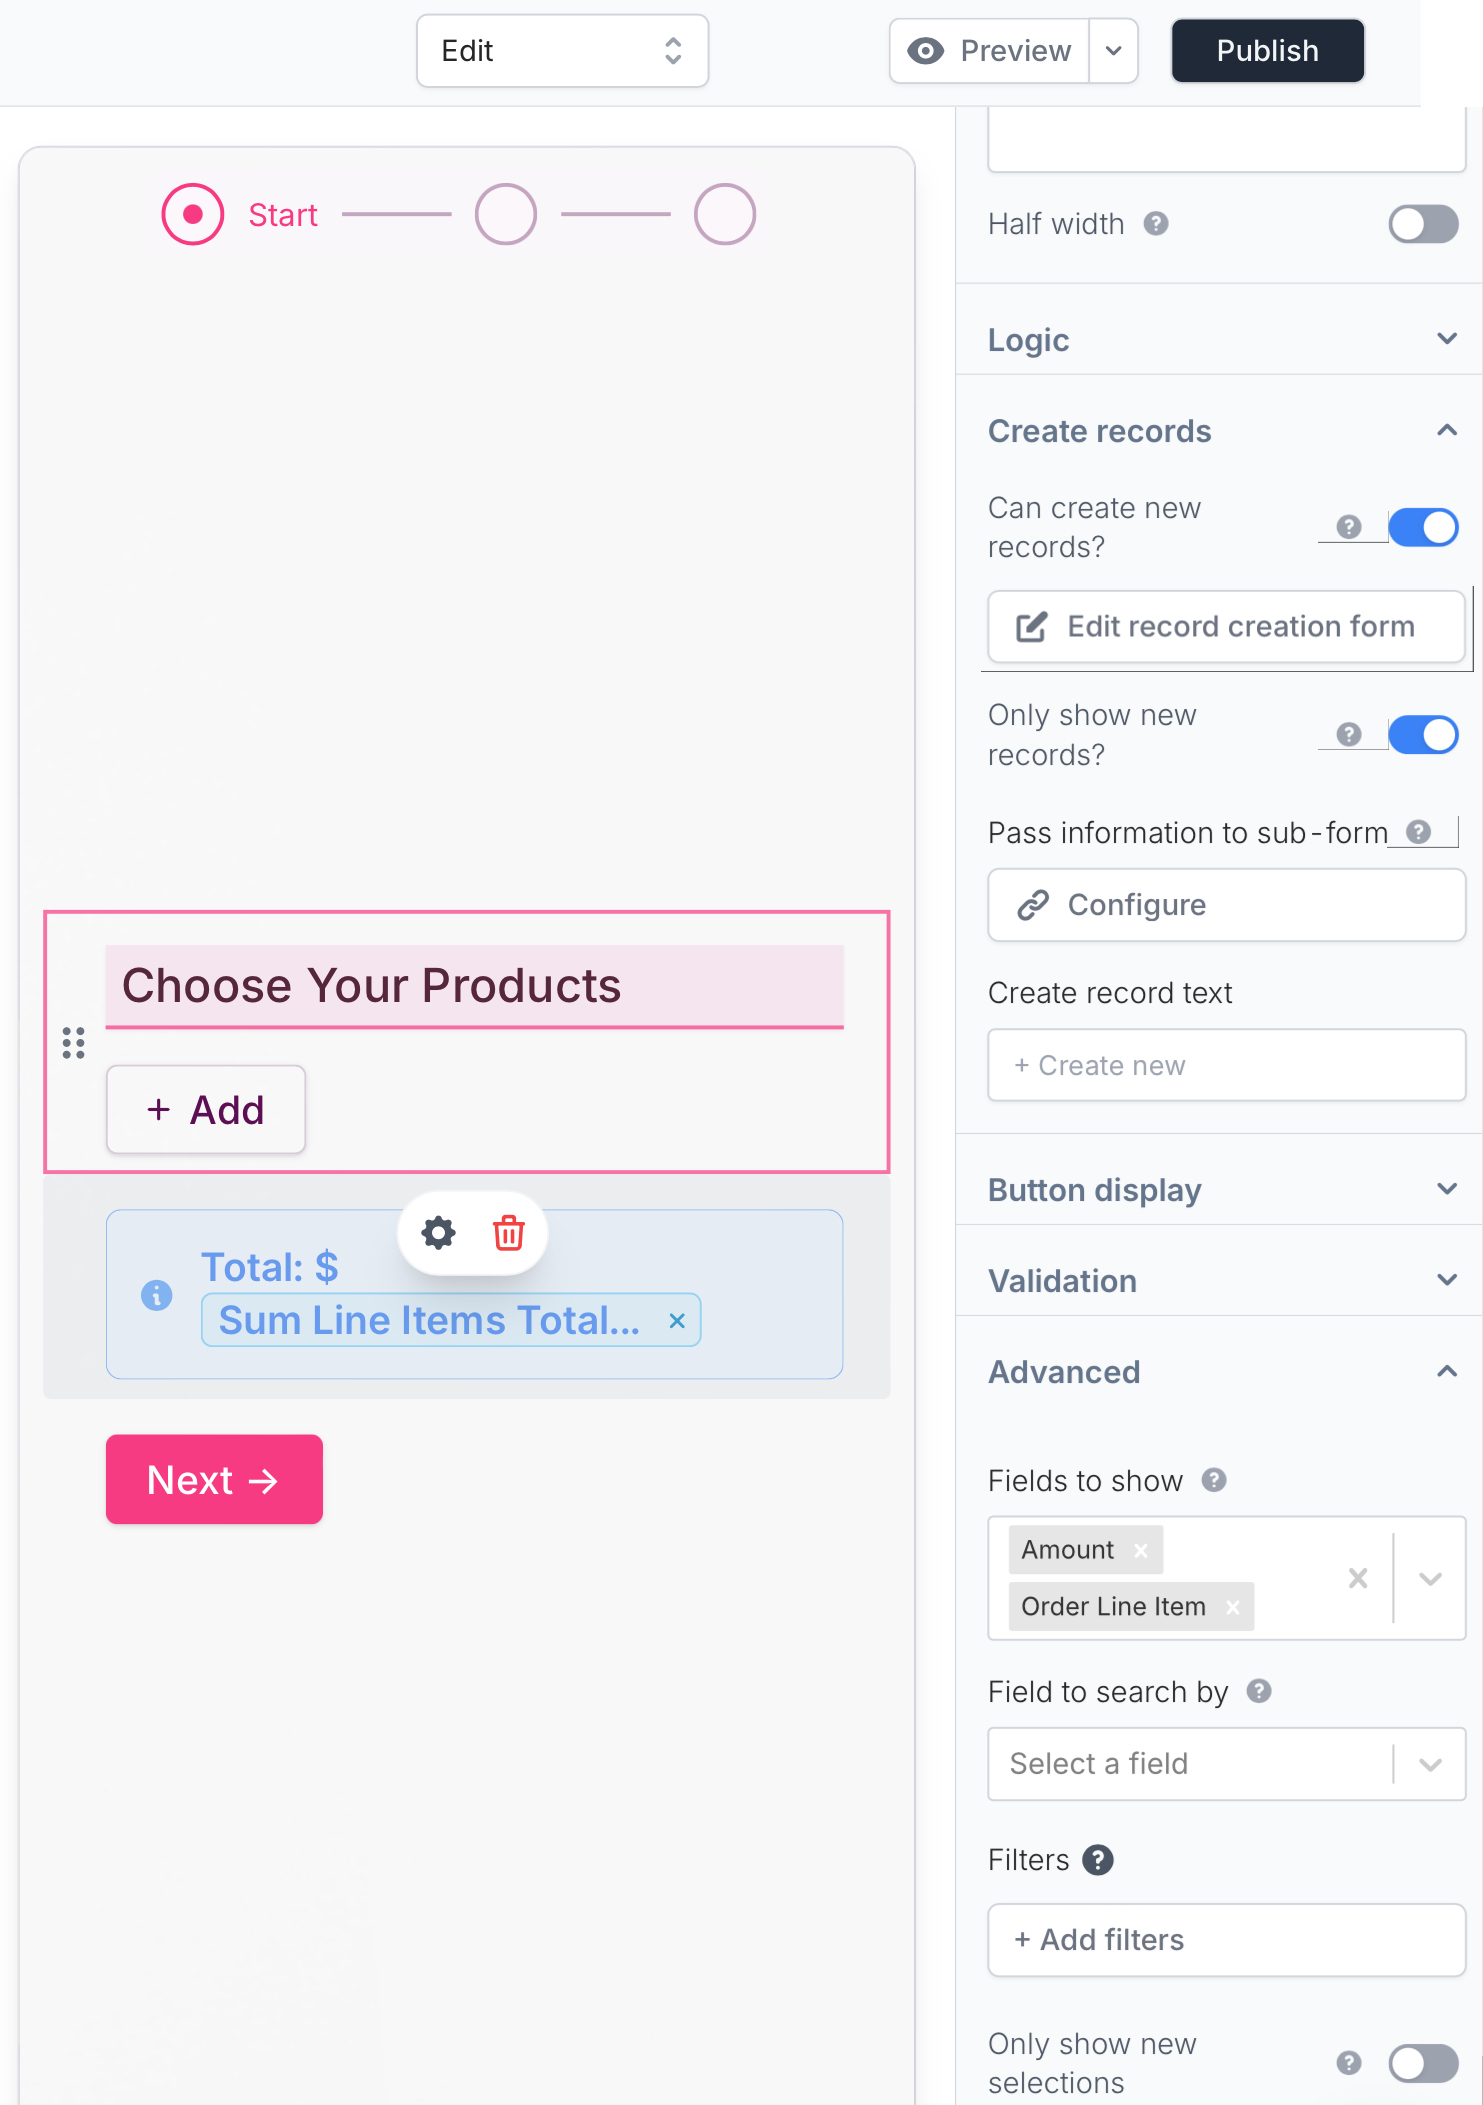Expand the Logic section
Image resolution: width=1483 pixels, height=2105 pixels.
pyautogui.click(x=1219, y=340)
